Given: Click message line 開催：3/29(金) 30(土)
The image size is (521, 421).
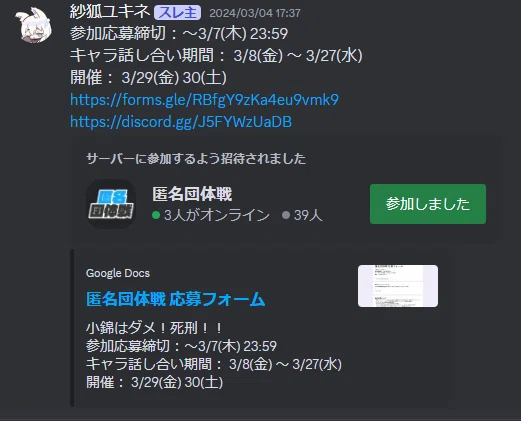Looking at the screenshot, I should point(148,78).
